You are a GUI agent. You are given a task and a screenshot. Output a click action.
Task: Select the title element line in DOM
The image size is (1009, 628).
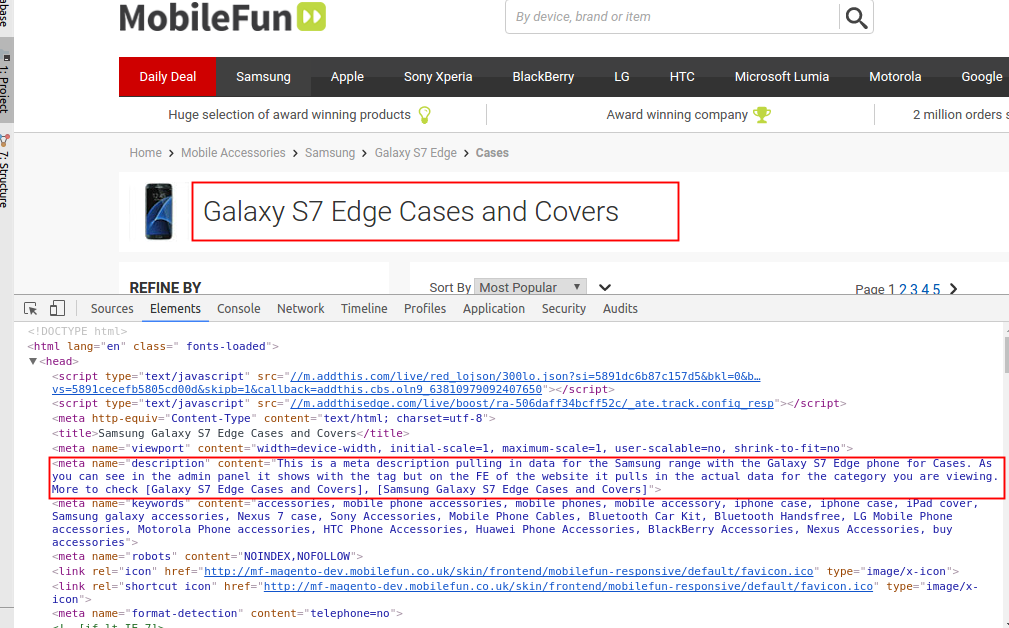coord(231,434)
